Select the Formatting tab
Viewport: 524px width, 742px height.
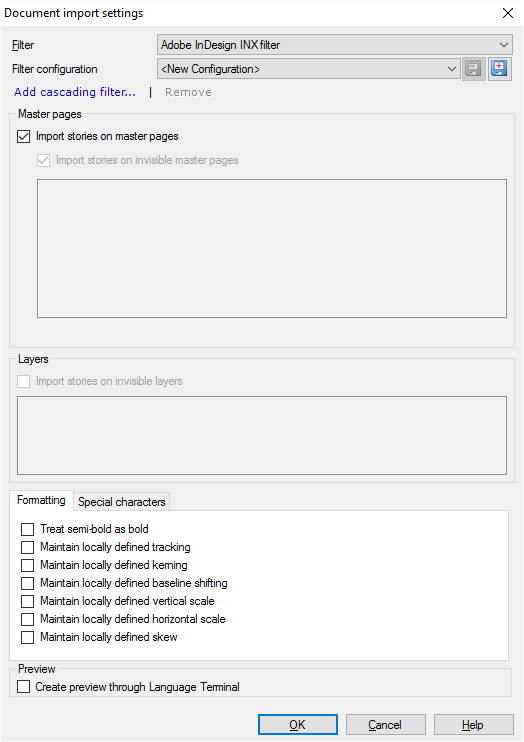point(41,500)
